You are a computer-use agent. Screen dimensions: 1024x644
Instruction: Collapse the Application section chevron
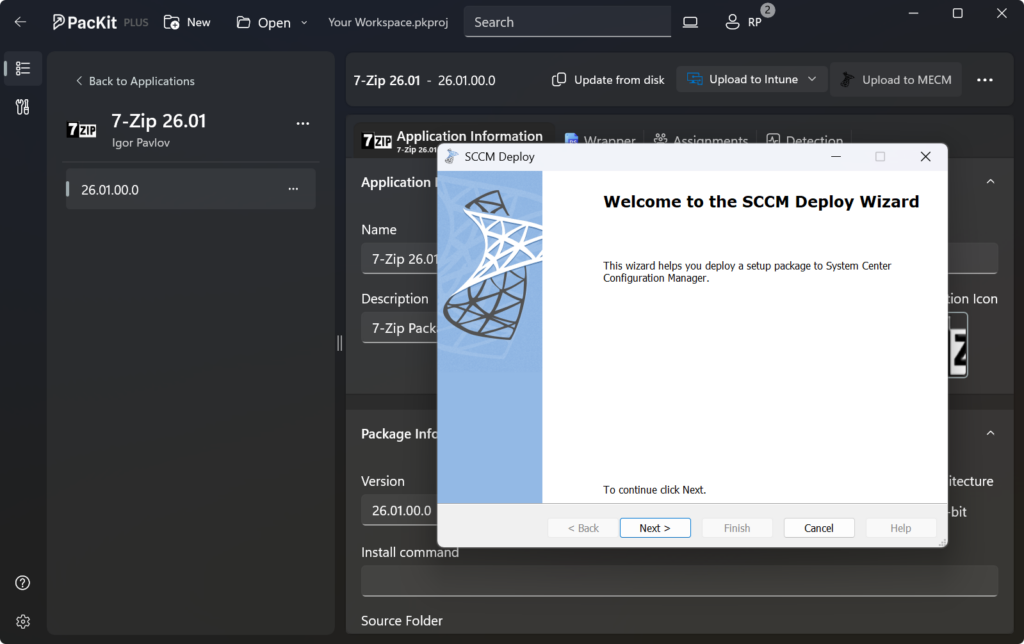pyautogui.click(x=991, y=182)
